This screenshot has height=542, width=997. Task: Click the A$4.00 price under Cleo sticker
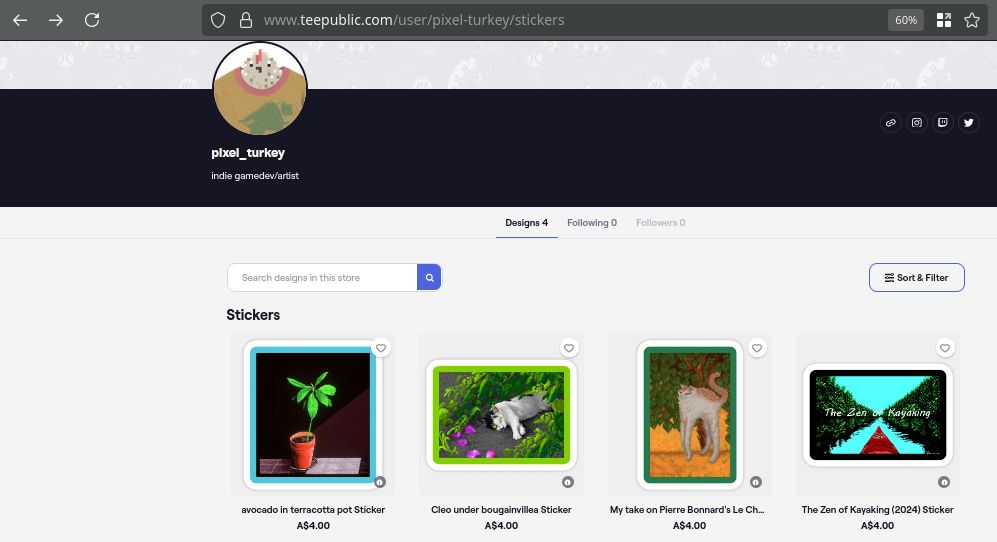pyautogui.click(x=501, y=525)
